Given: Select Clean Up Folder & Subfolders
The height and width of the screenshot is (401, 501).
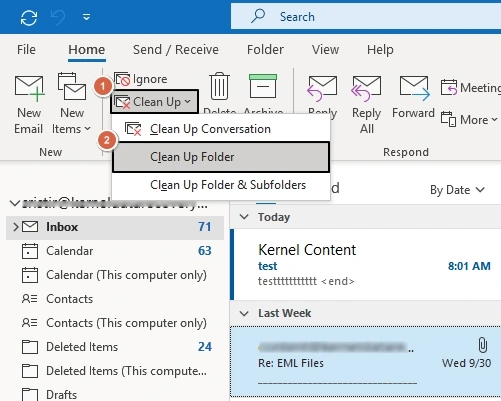Looking at the screenshot, I should [x=221, y=185].
